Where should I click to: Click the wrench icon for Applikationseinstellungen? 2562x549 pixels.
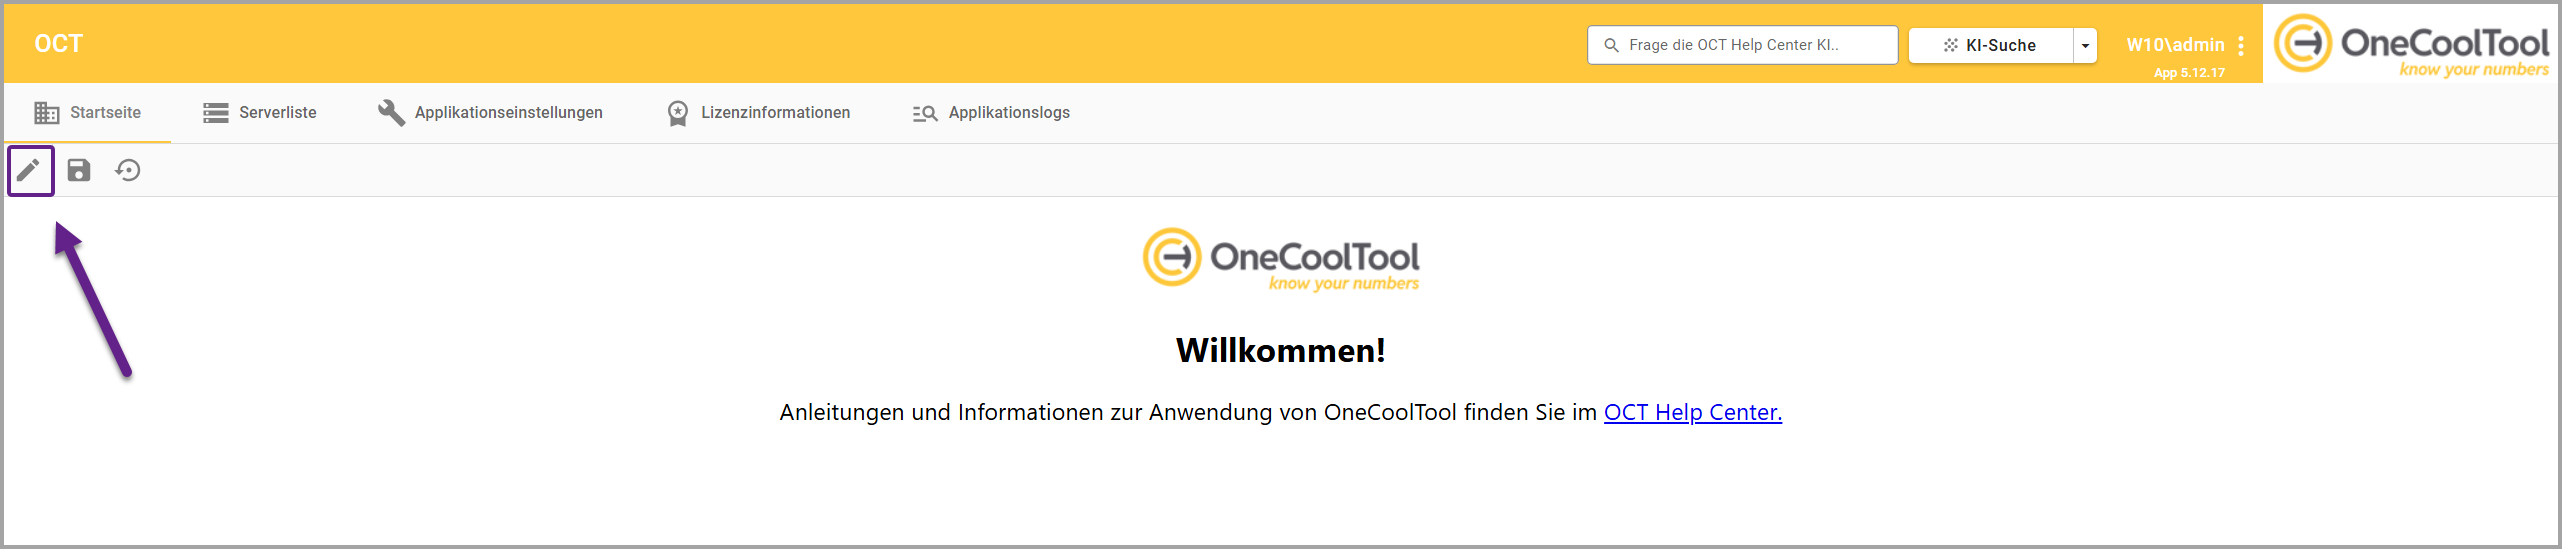[391, 113]
